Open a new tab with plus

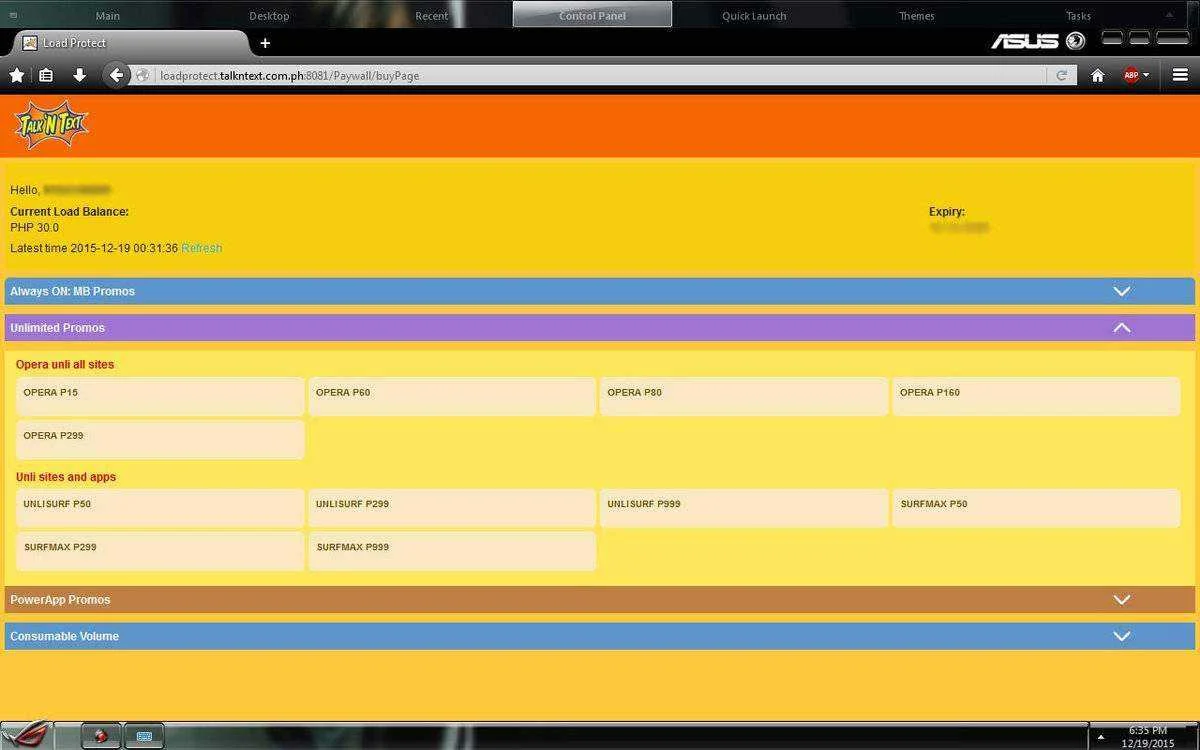265,43
